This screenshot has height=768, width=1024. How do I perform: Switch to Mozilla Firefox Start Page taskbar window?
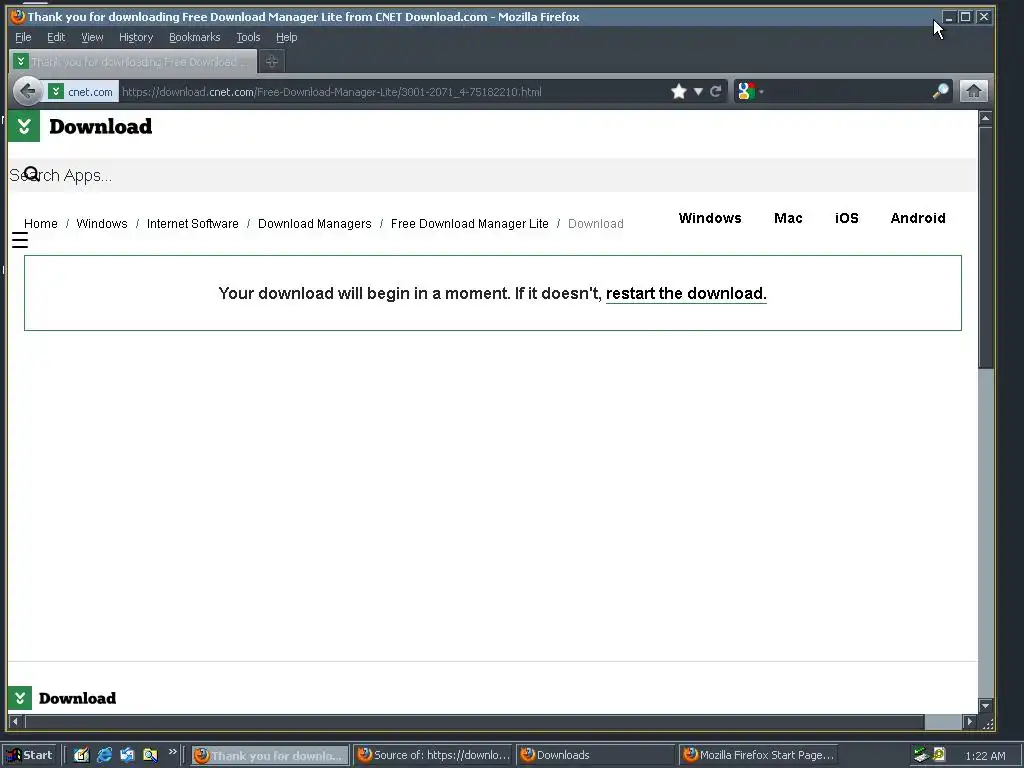pos(758,755)
